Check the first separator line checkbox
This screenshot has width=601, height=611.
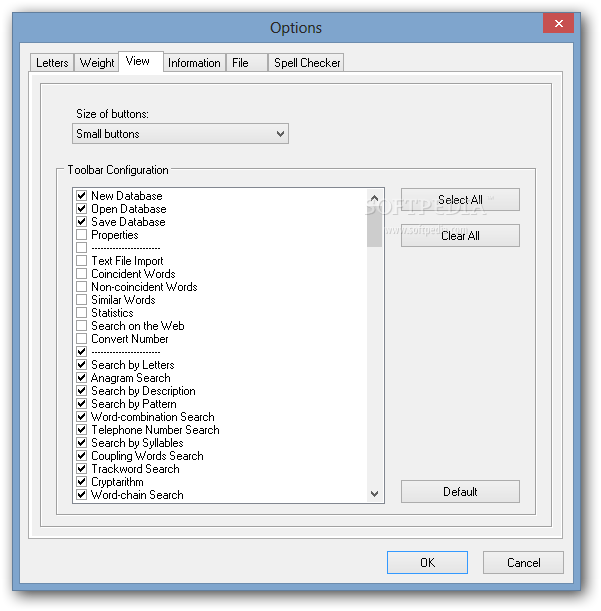[81, 247]
